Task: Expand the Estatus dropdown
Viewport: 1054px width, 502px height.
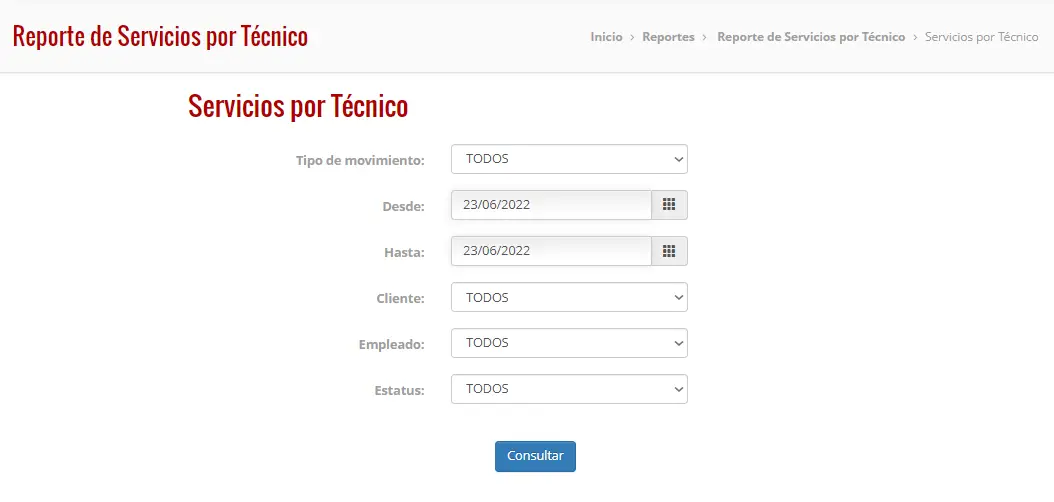Action: tap(569, 389)
